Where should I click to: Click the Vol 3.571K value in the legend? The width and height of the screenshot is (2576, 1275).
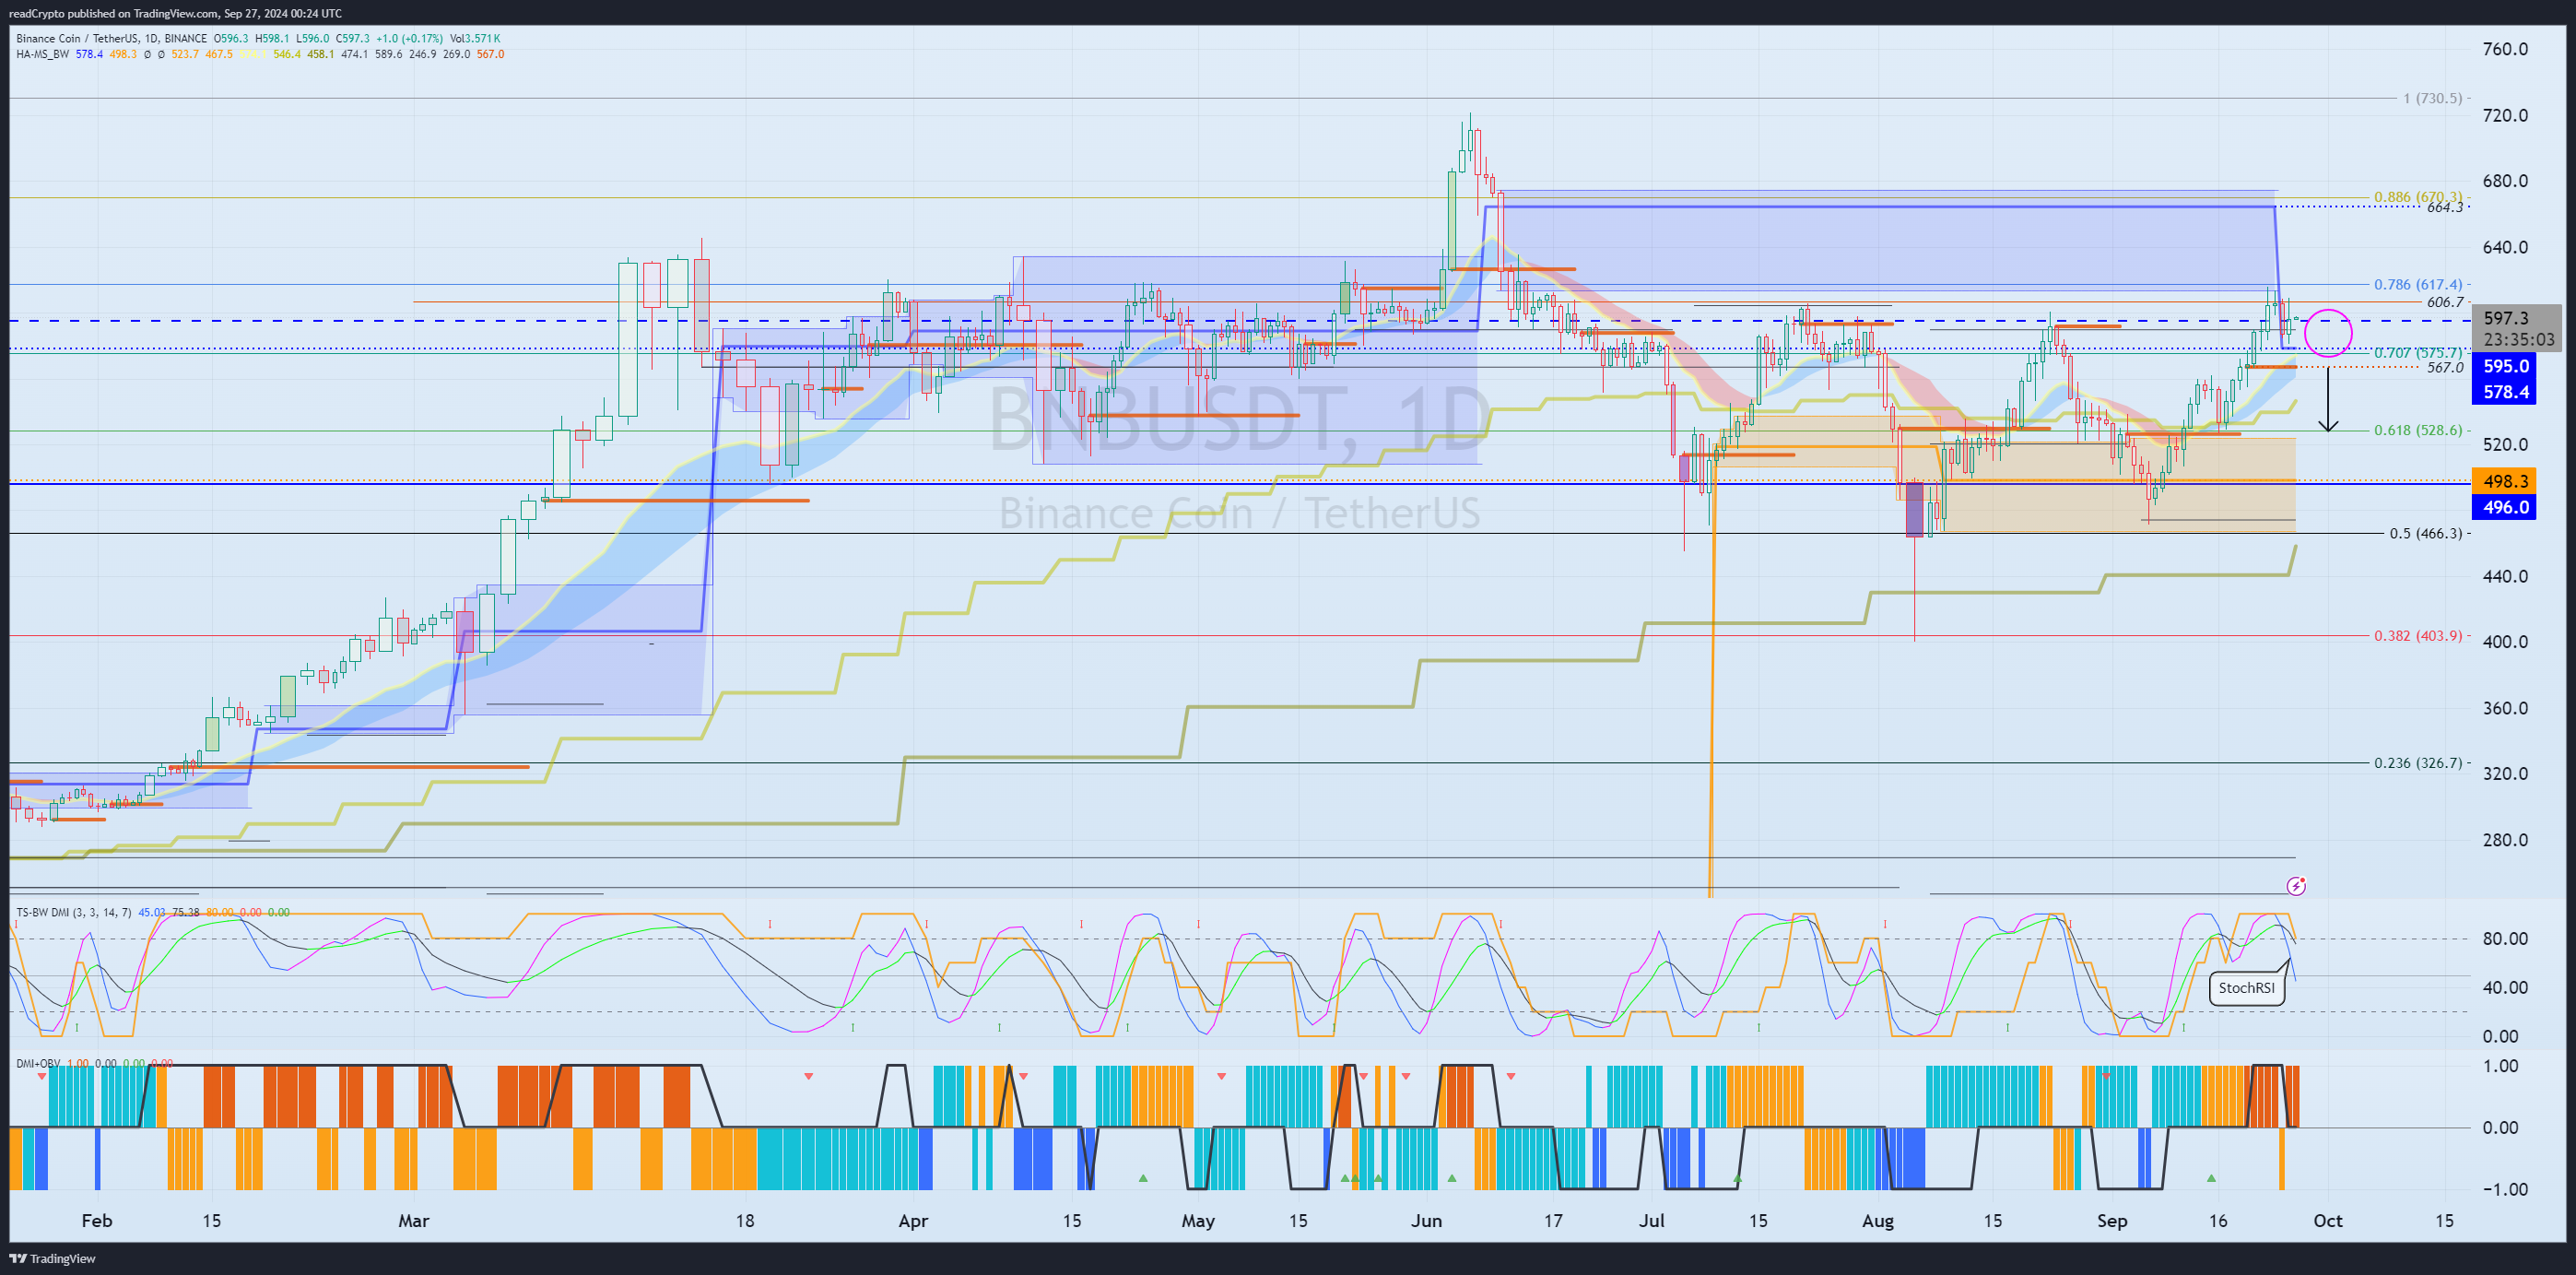(x=475, y=38)
